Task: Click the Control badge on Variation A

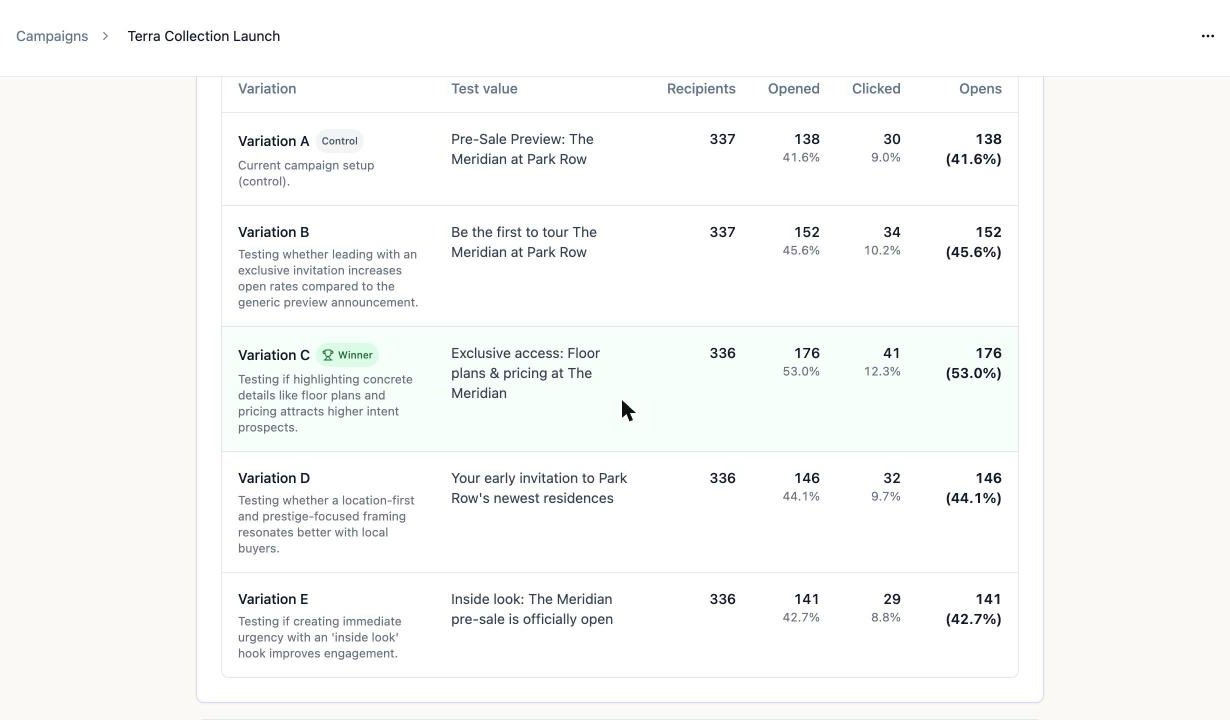Action: point(339,141)
